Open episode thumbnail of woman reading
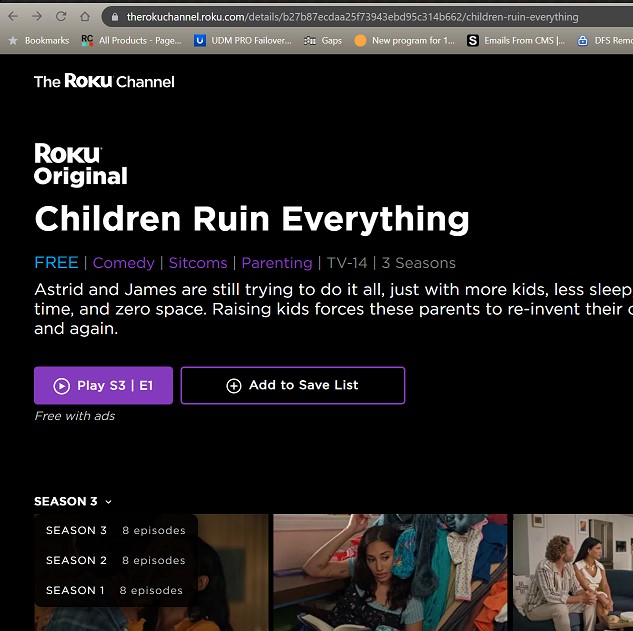 [x=390, y=572]
